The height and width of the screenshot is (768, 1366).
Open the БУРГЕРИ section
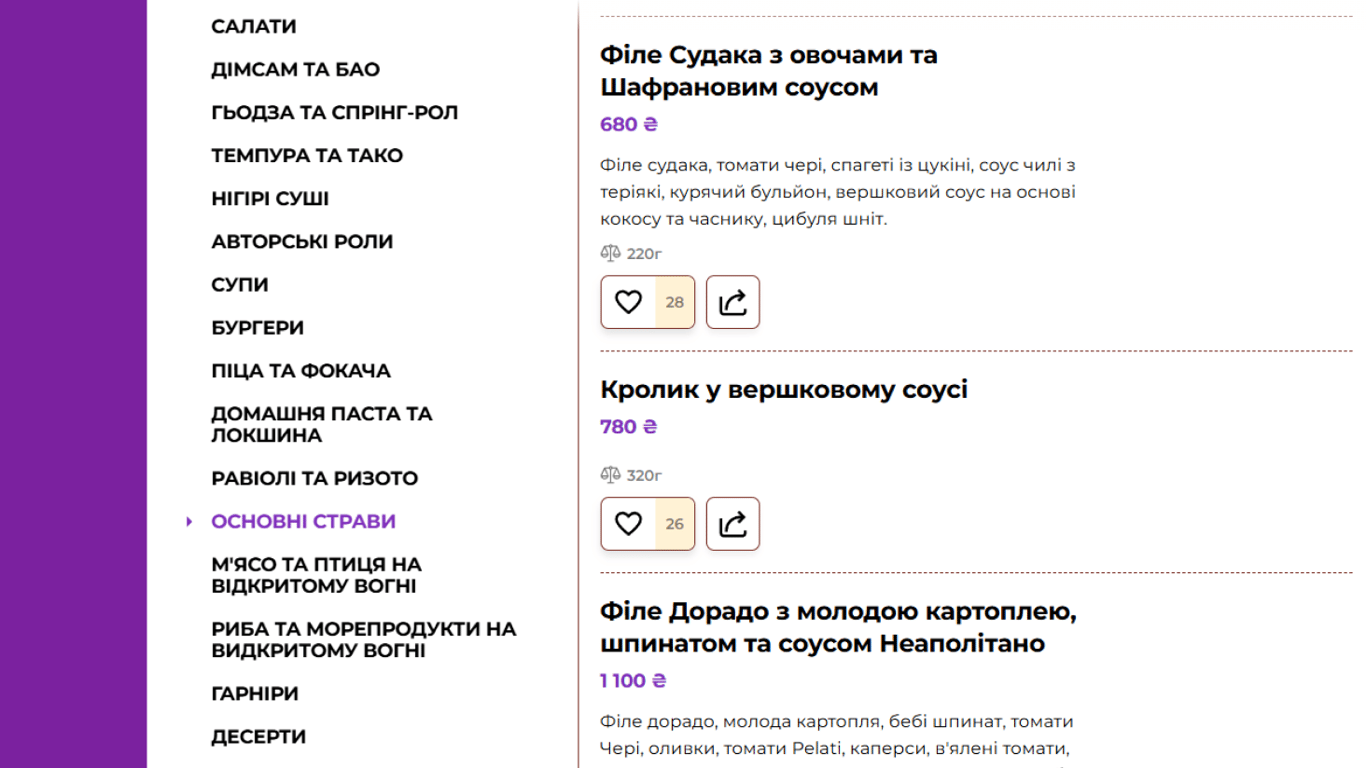(257, 327)
